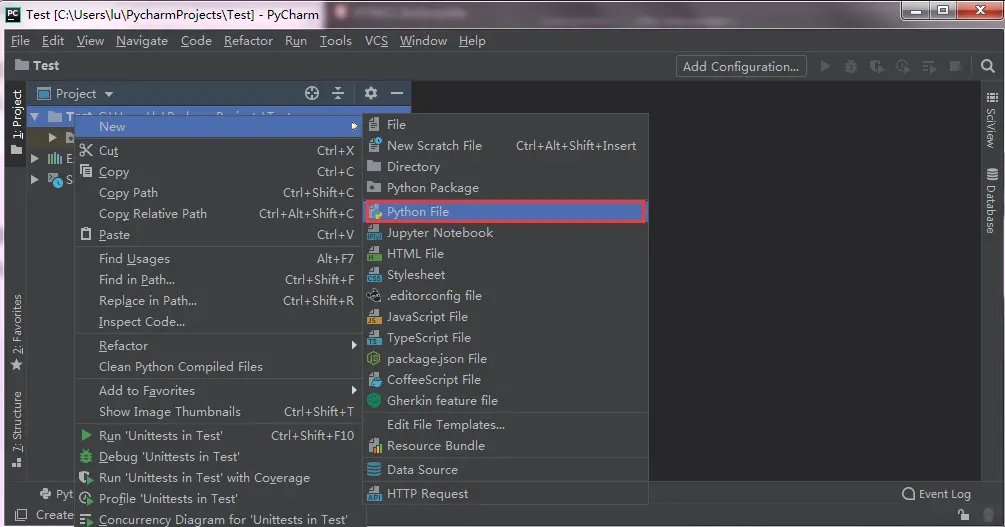This screenshot has height=527, width=1005.
Task: Open the 2: Favorites tool window
Action: tap(17, 332)
